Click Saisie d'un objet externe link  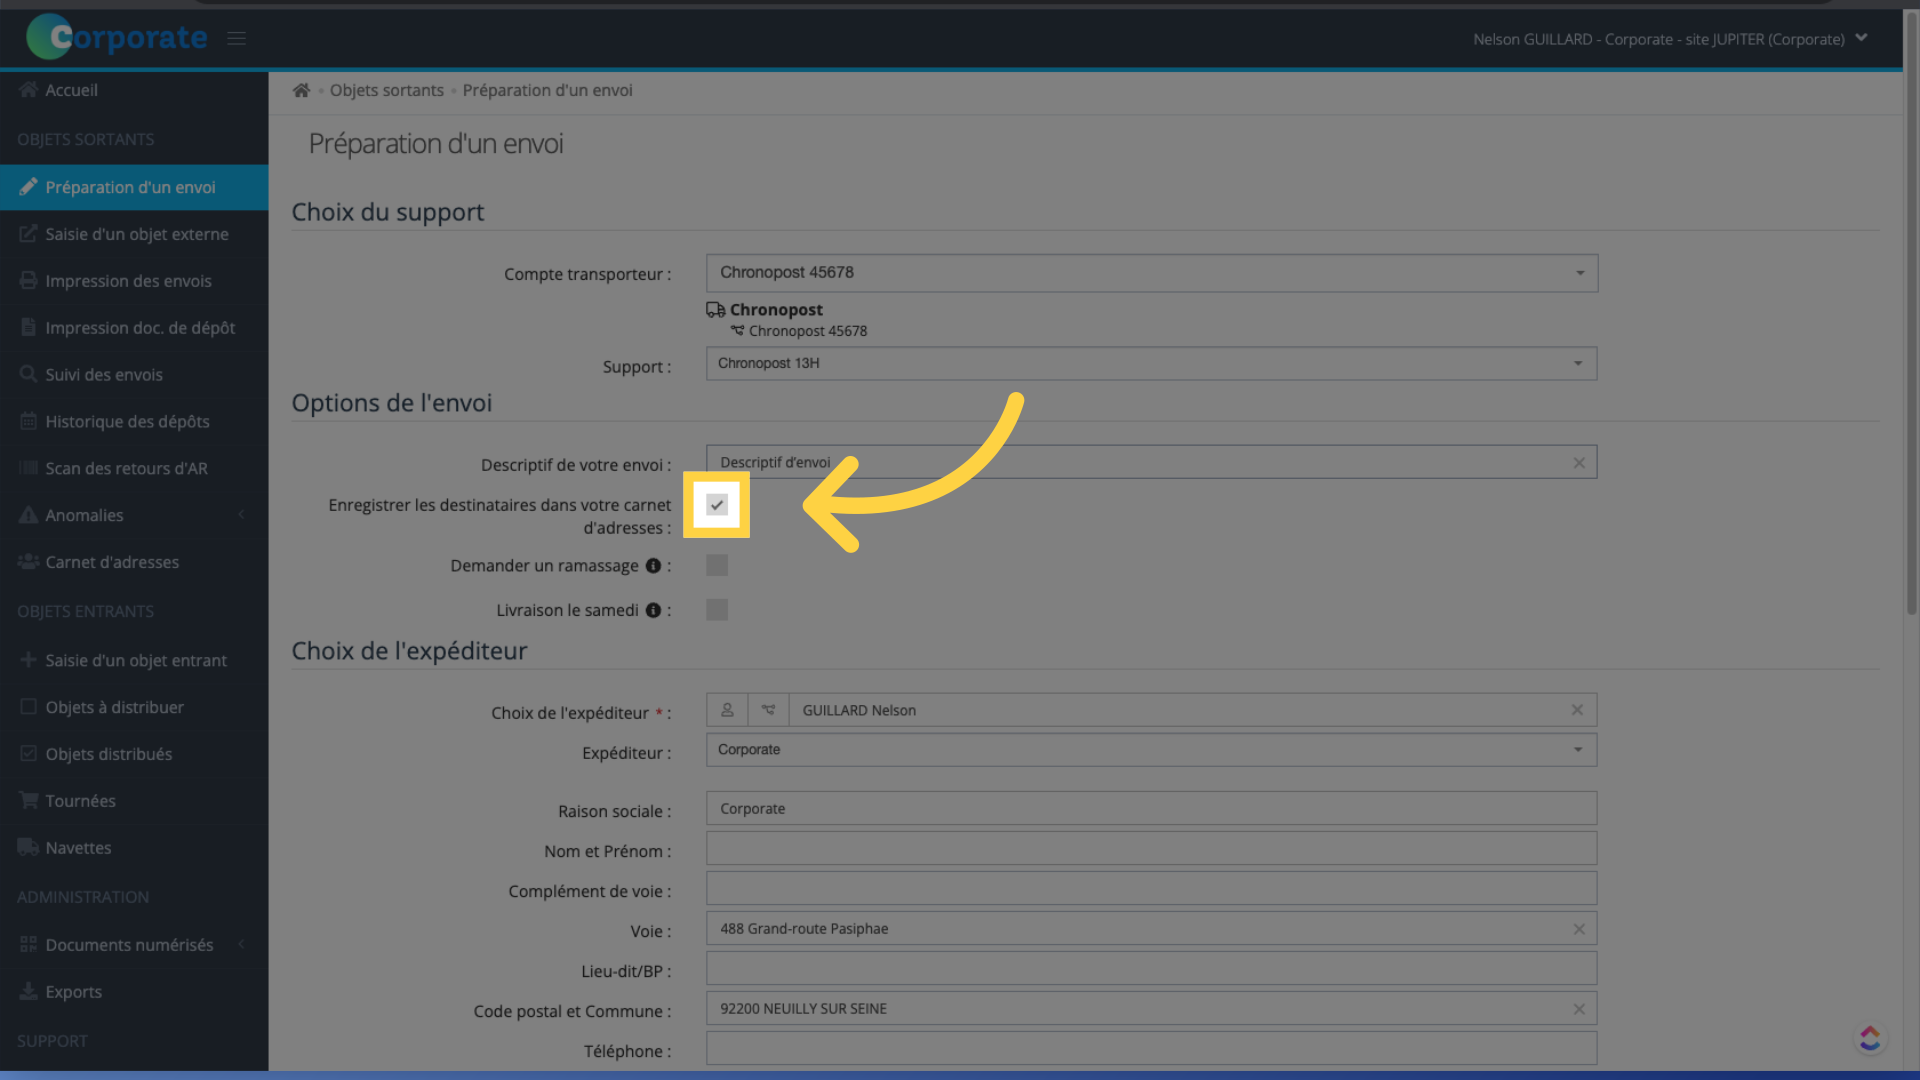point(137,234)
